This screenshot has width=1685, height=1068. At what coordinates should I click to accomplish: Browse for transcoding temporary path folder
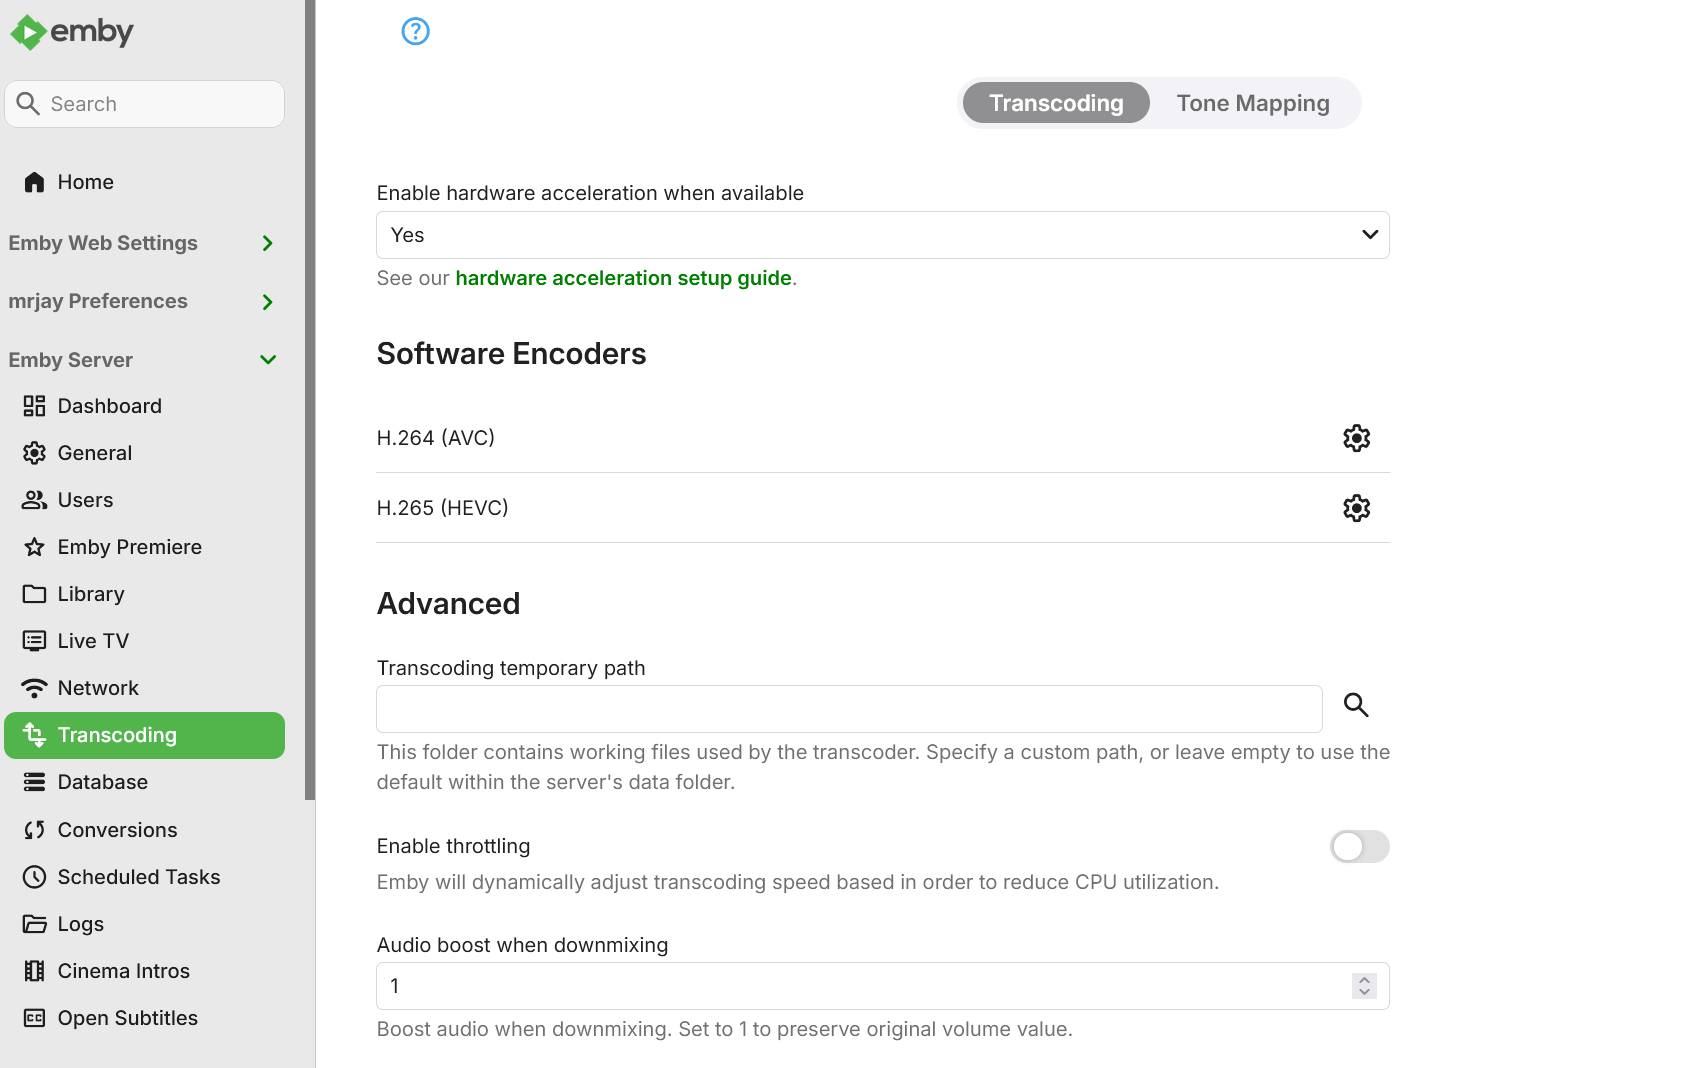click(x=1356, y=705)
